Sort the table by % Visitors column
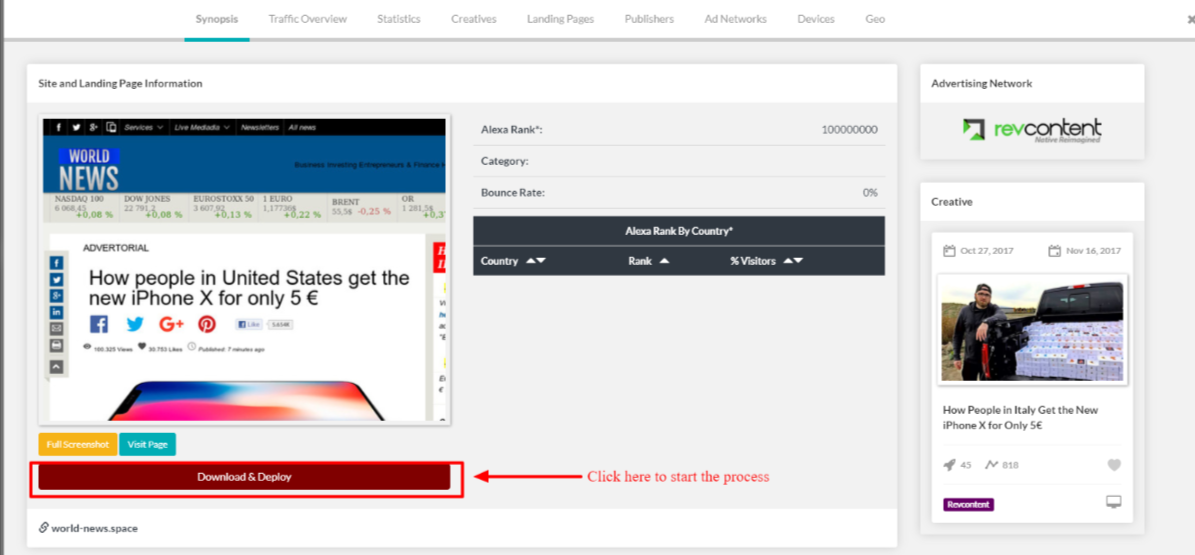This screenshot has width=1195, height=555. point(767,261)
